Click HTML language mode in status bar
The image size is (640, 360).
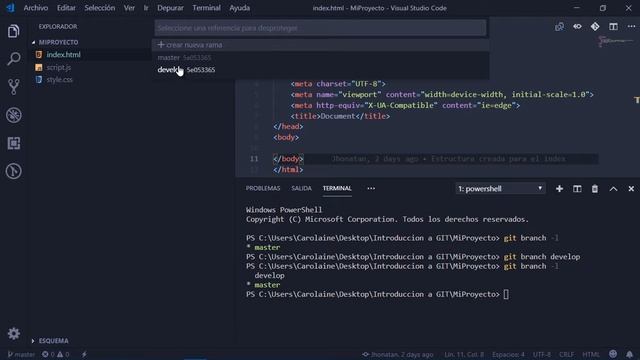click(591, 354)
